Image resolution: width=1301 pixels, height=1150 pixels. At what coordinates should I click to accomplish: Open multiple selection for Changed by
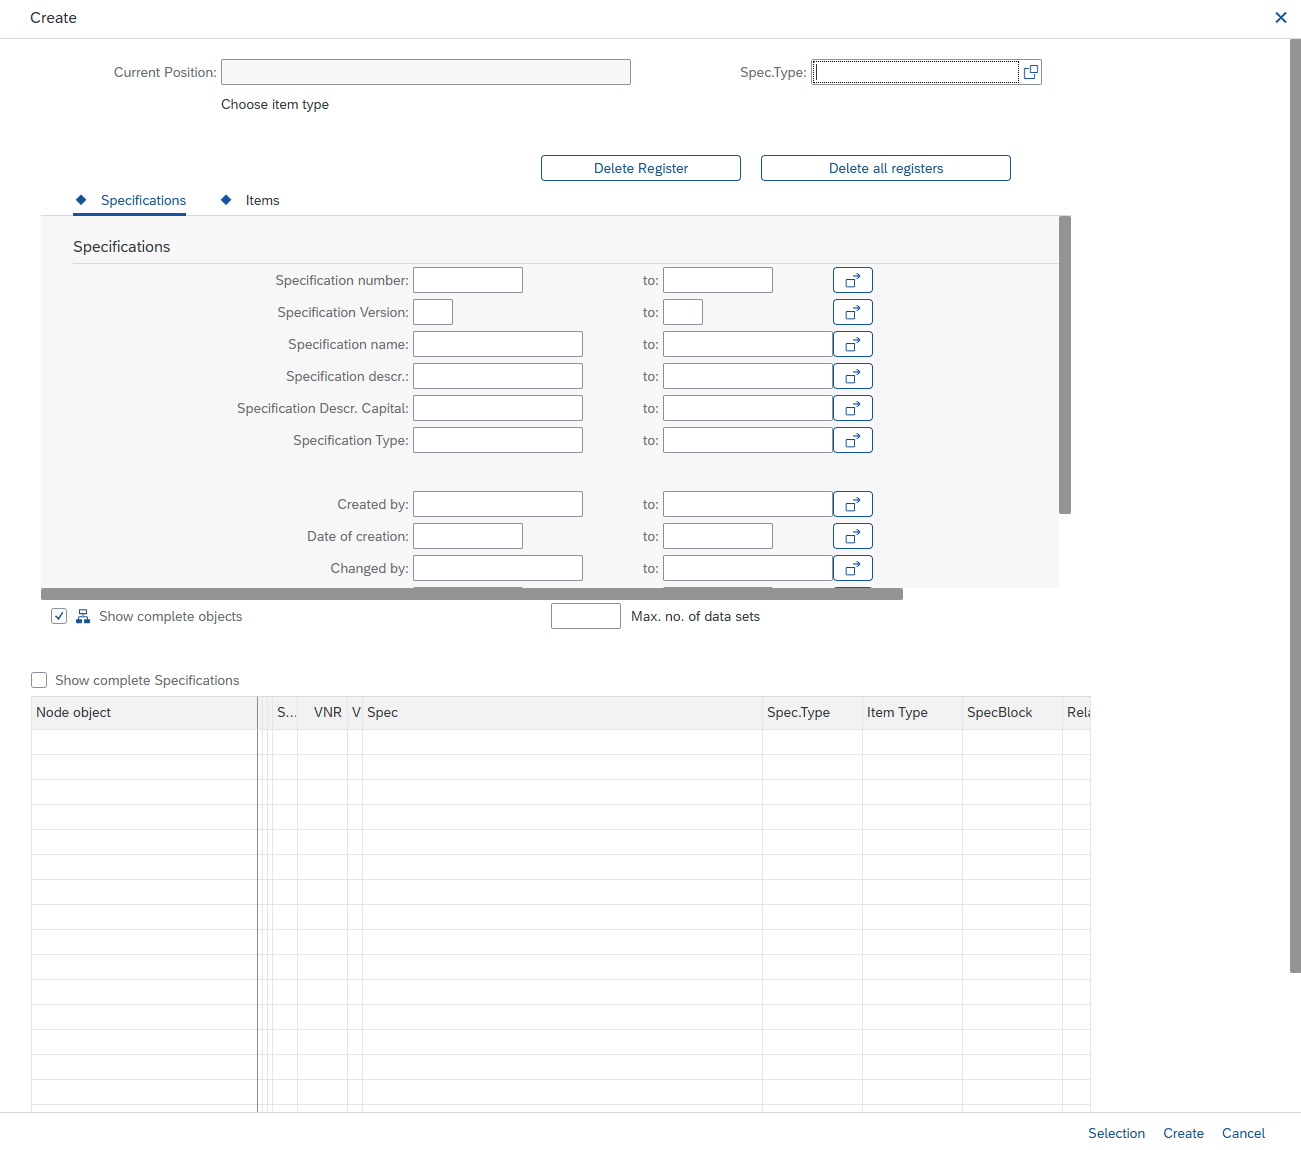click(852, 568)
